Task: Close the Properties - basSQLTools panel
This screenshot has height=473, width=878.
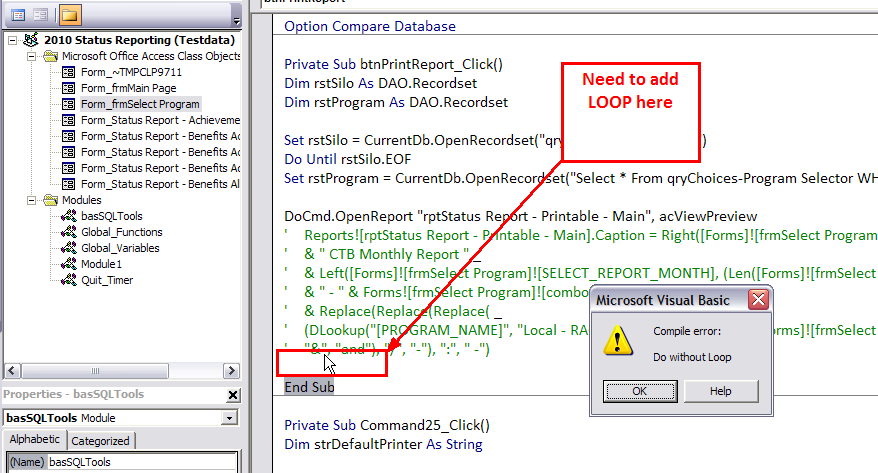Action: tap(233, 395)
